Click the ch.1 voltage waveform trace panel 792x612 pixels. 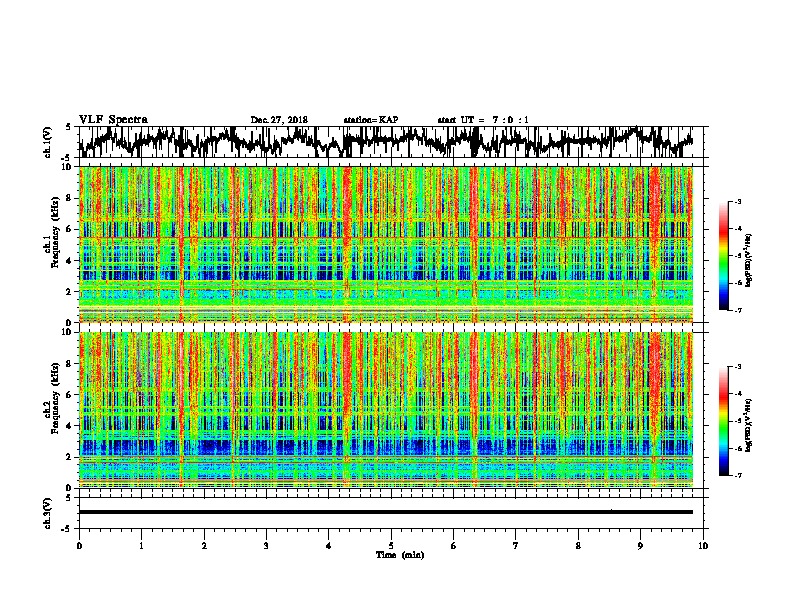pyautogui.click(x=391, y=142)
